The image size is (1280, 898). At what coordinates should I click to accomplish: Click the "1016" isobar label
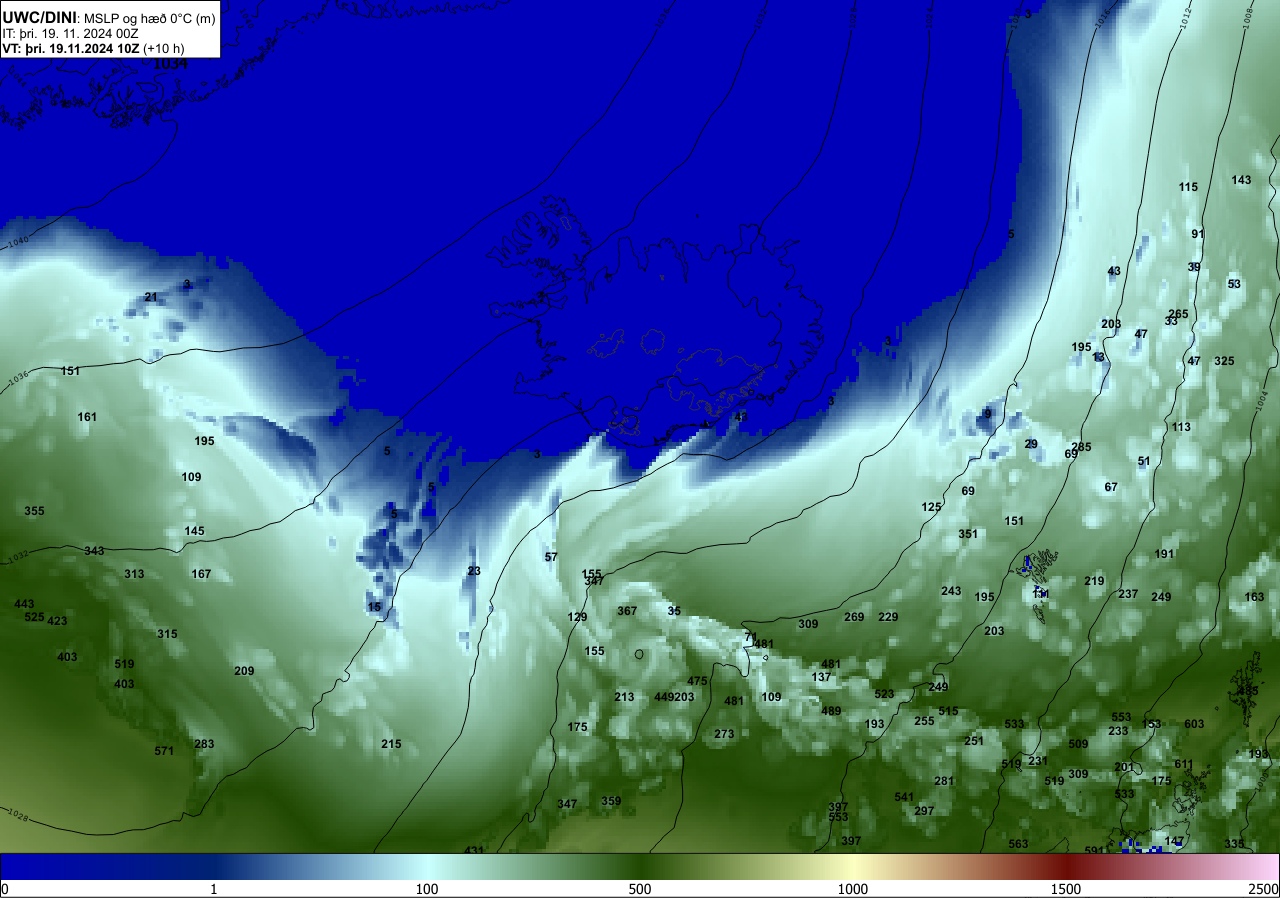(1102, 17)
